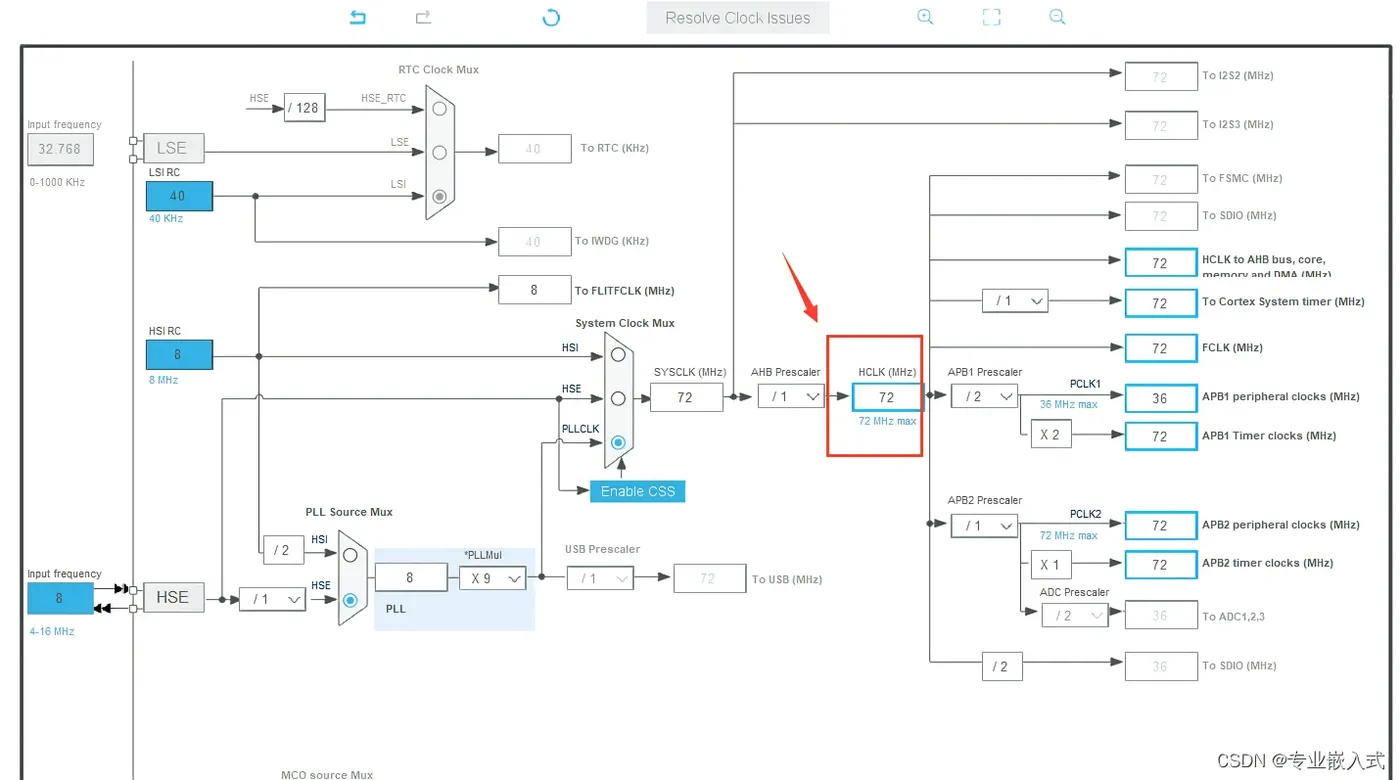Click the 'MCO source Mux' label

(327, 774)
